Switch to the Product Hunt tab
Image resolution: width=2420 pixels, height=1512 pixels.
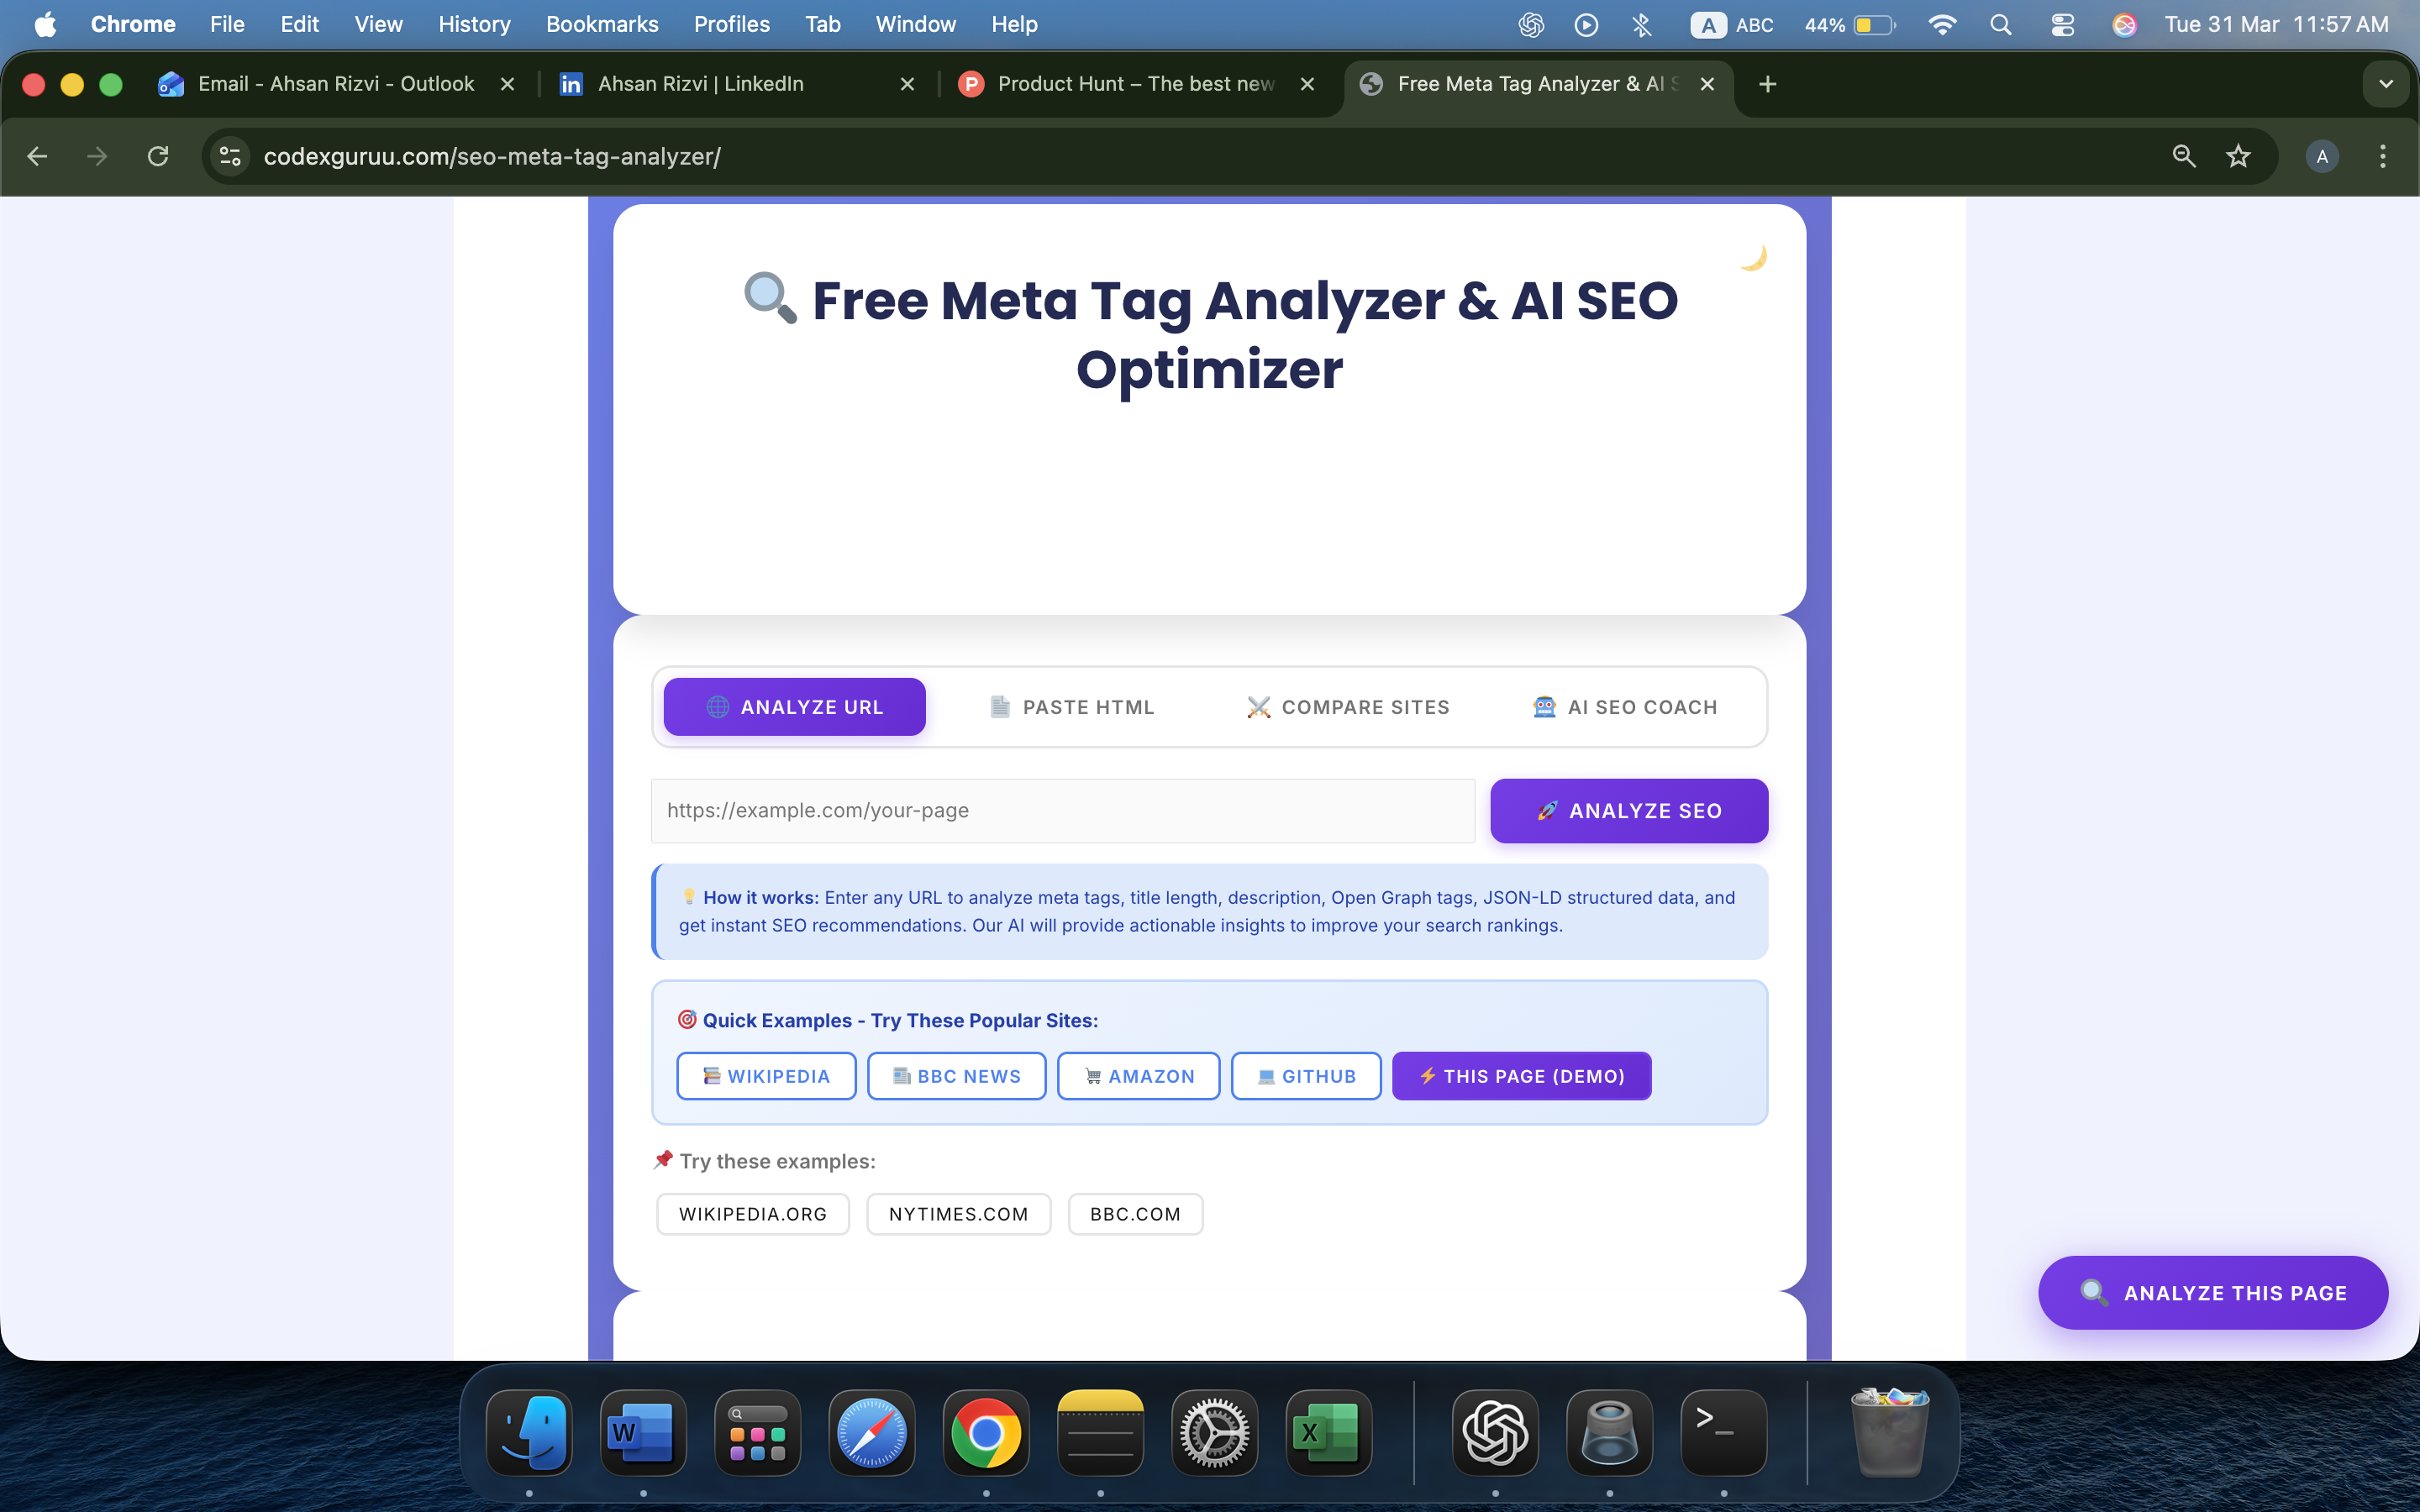click(x=1135, y=84)
